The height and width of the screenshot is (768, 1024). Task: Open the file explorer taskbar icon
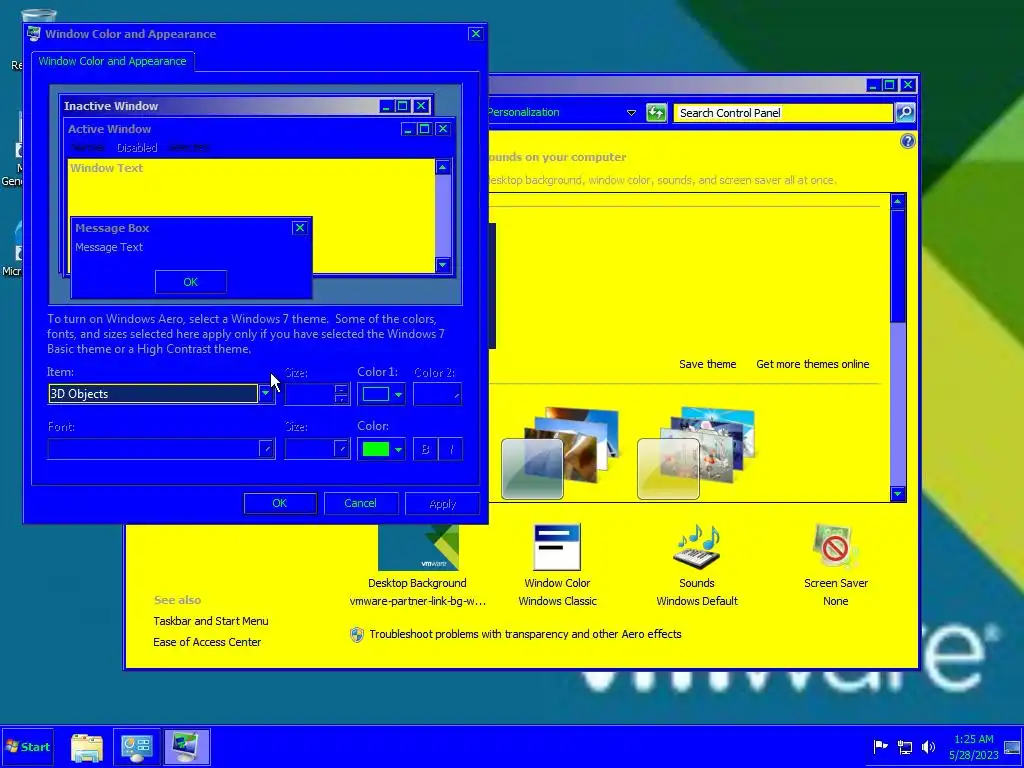coord(87,747)
